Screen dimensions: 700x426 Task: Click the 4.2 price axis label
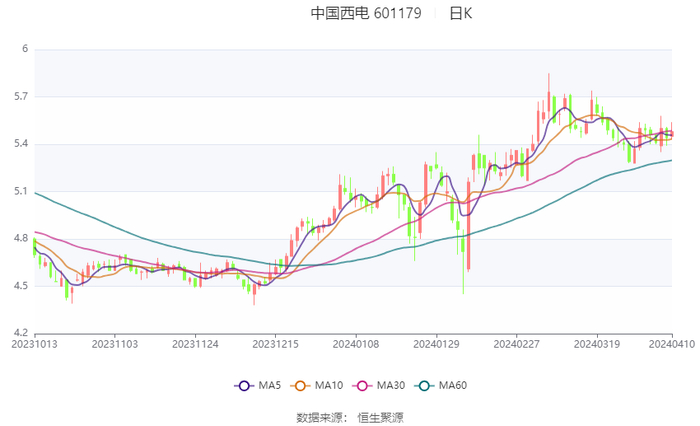click(21, 333)
